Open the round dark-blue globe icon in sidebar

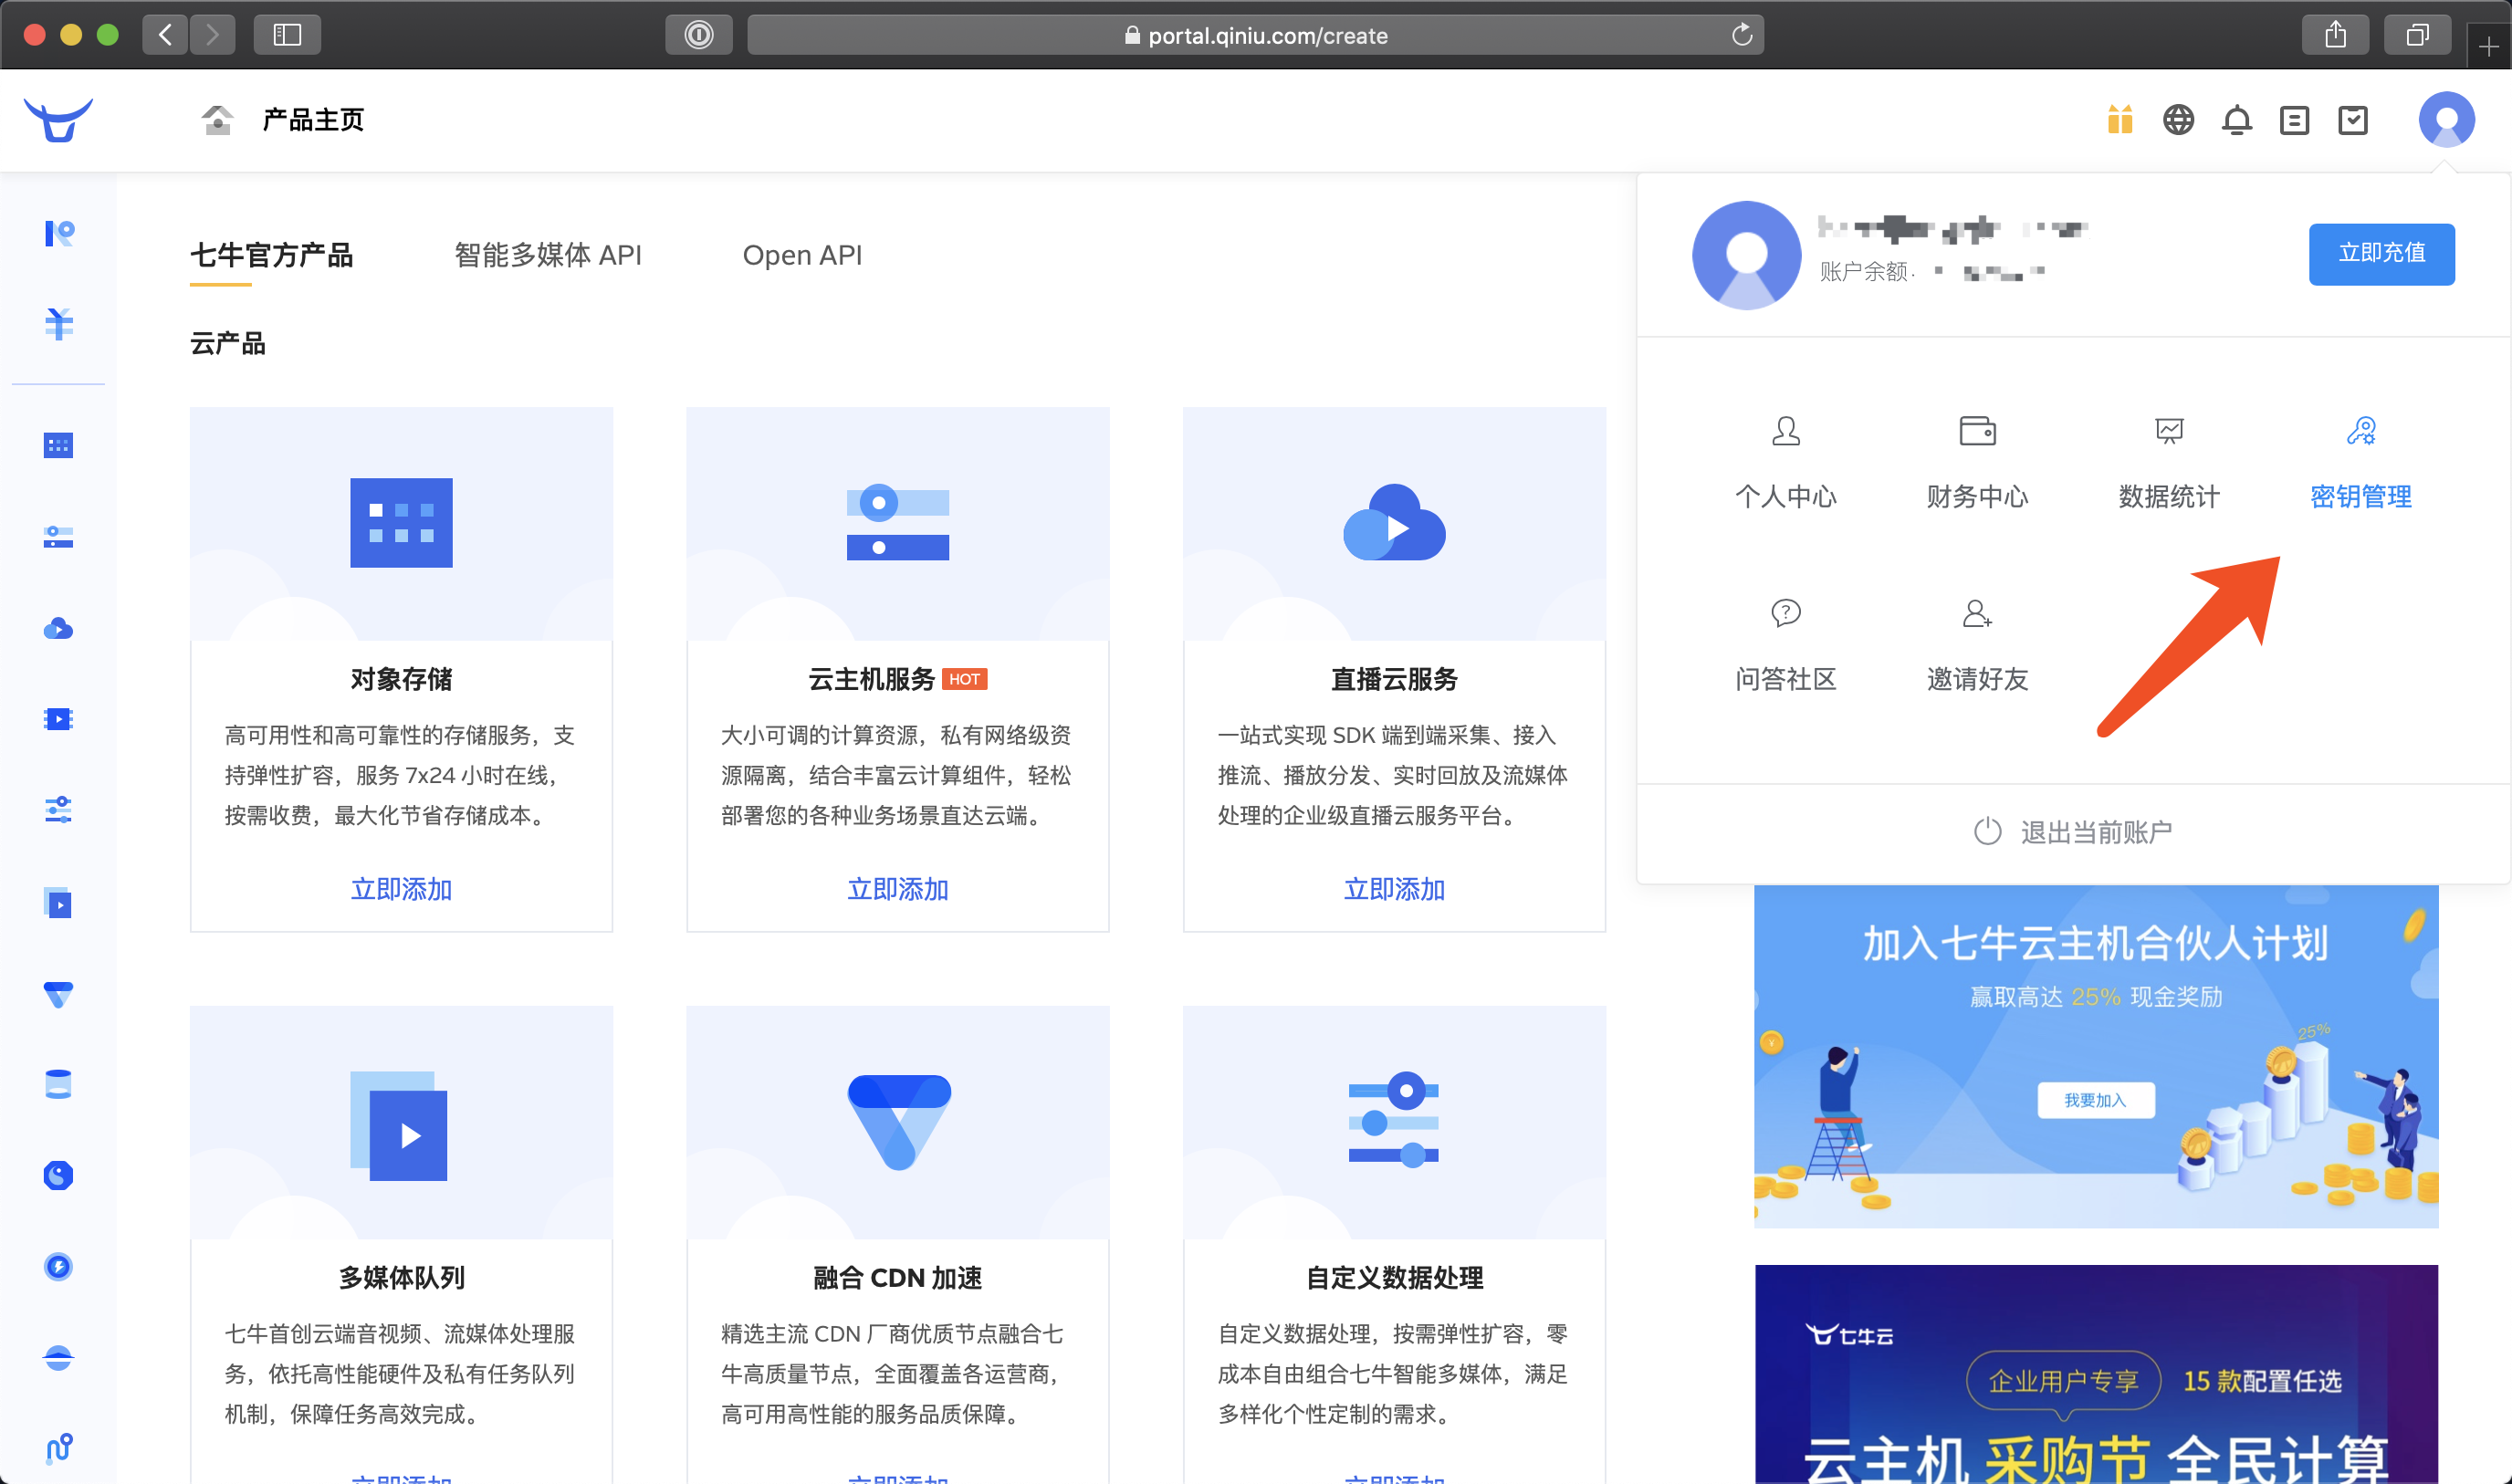click(x=58, y=1175)
